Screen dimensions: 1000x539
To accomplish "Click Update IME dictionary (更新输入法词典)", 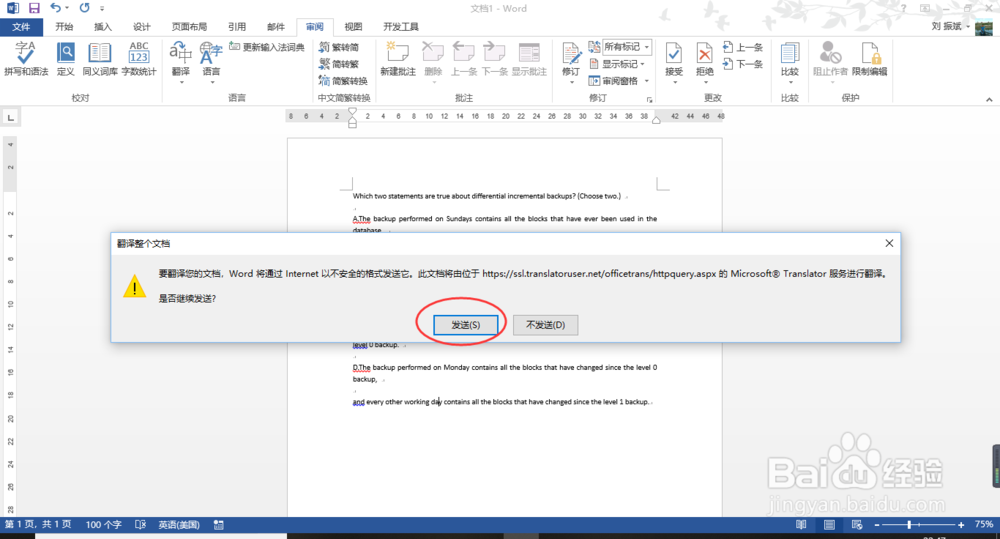I will 267,47.
